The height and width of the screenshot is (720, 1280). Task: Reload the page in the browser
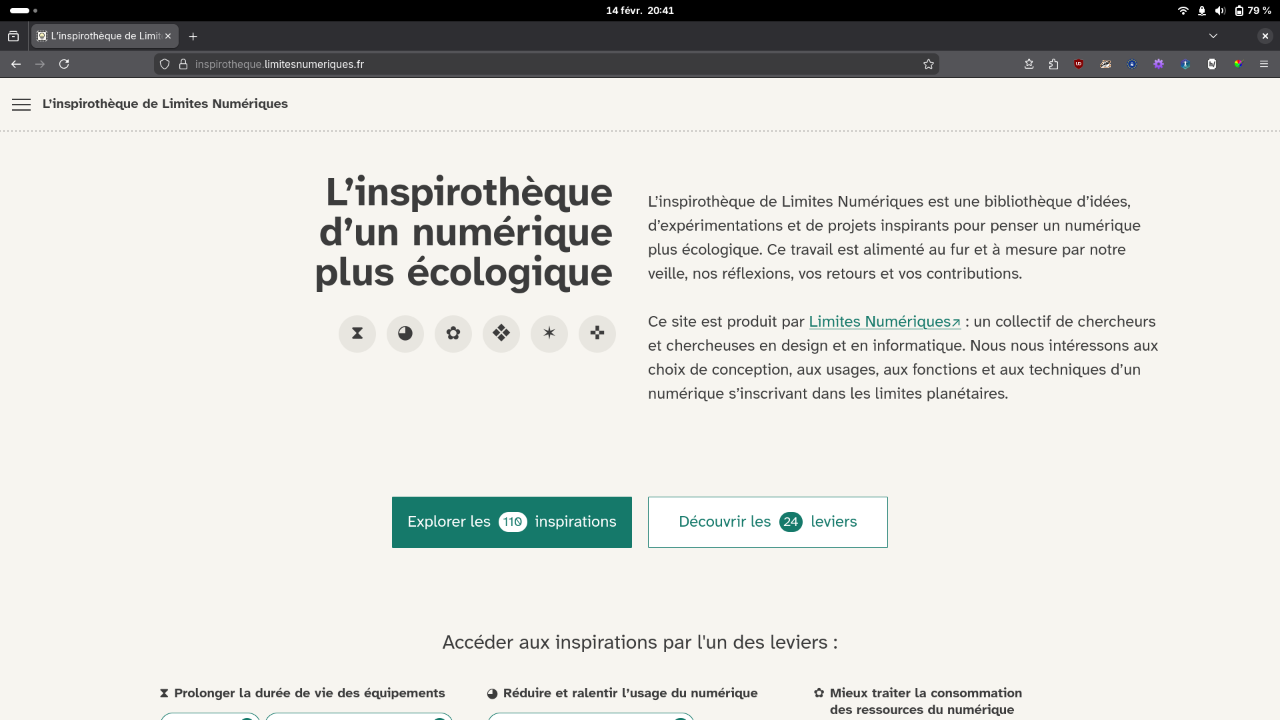coord(64,64)
